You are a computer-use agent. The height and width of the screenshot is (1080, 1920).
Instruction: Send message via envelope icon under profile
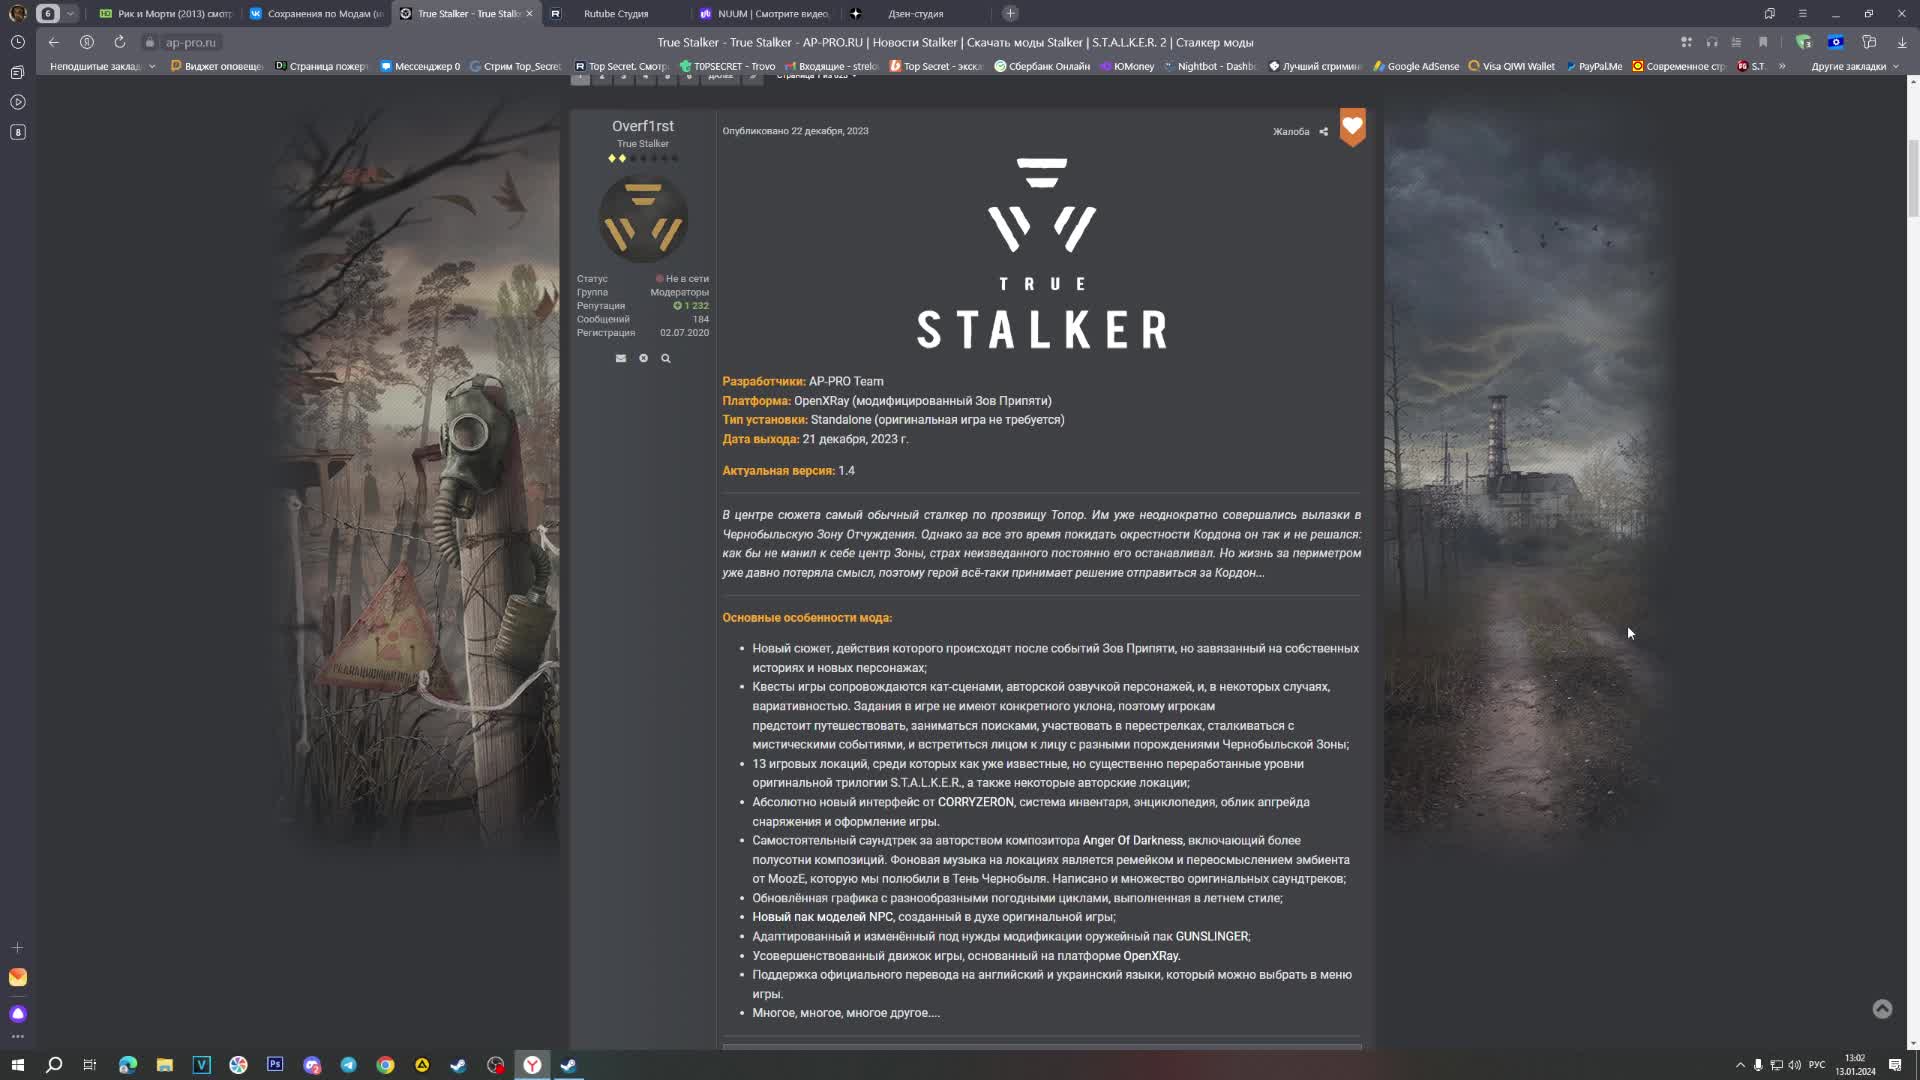[x=620, y=358]
